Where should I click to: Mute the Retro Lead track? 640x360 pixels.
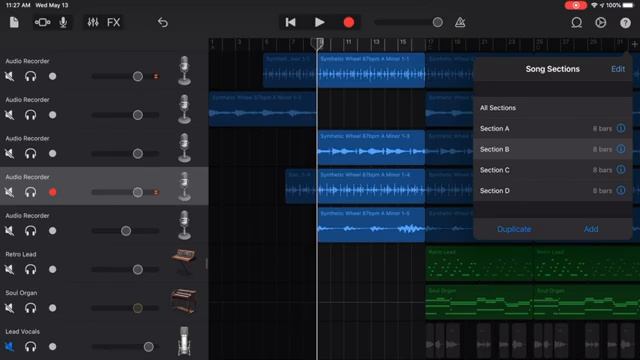(9, 269)
